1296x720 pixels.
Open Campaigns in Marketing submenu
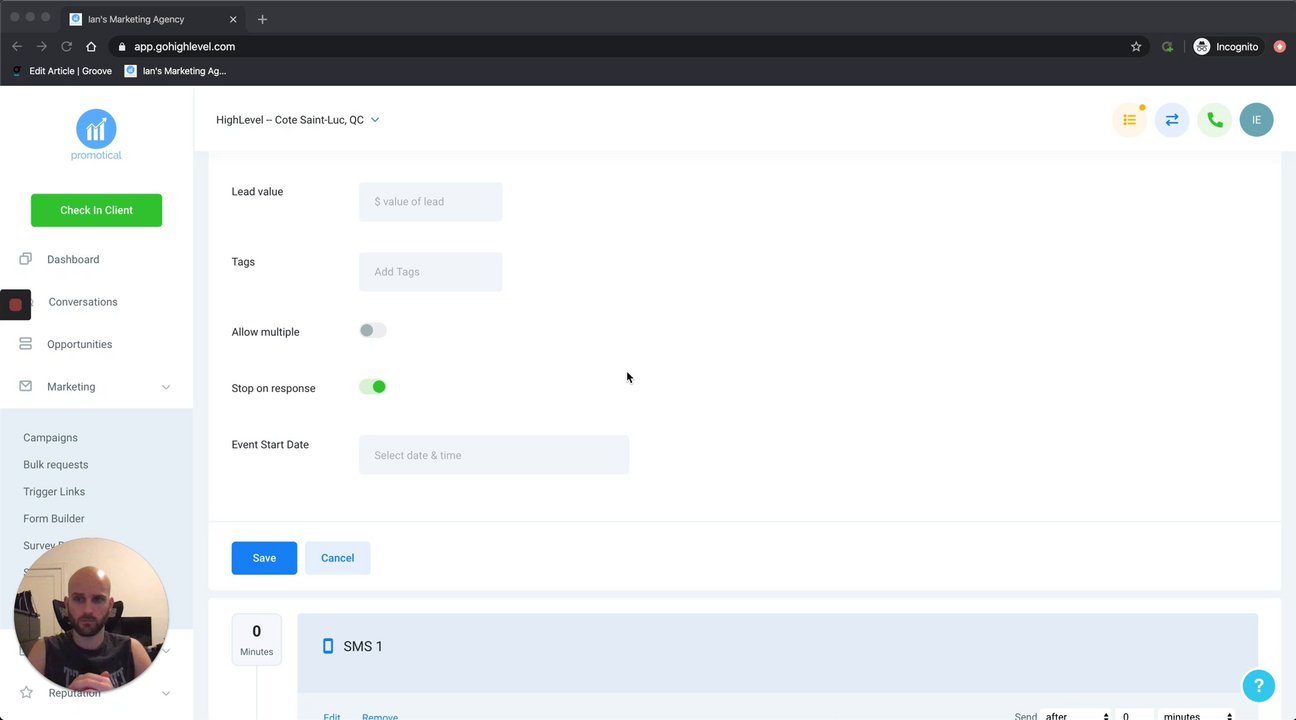(x=50, y=438)
